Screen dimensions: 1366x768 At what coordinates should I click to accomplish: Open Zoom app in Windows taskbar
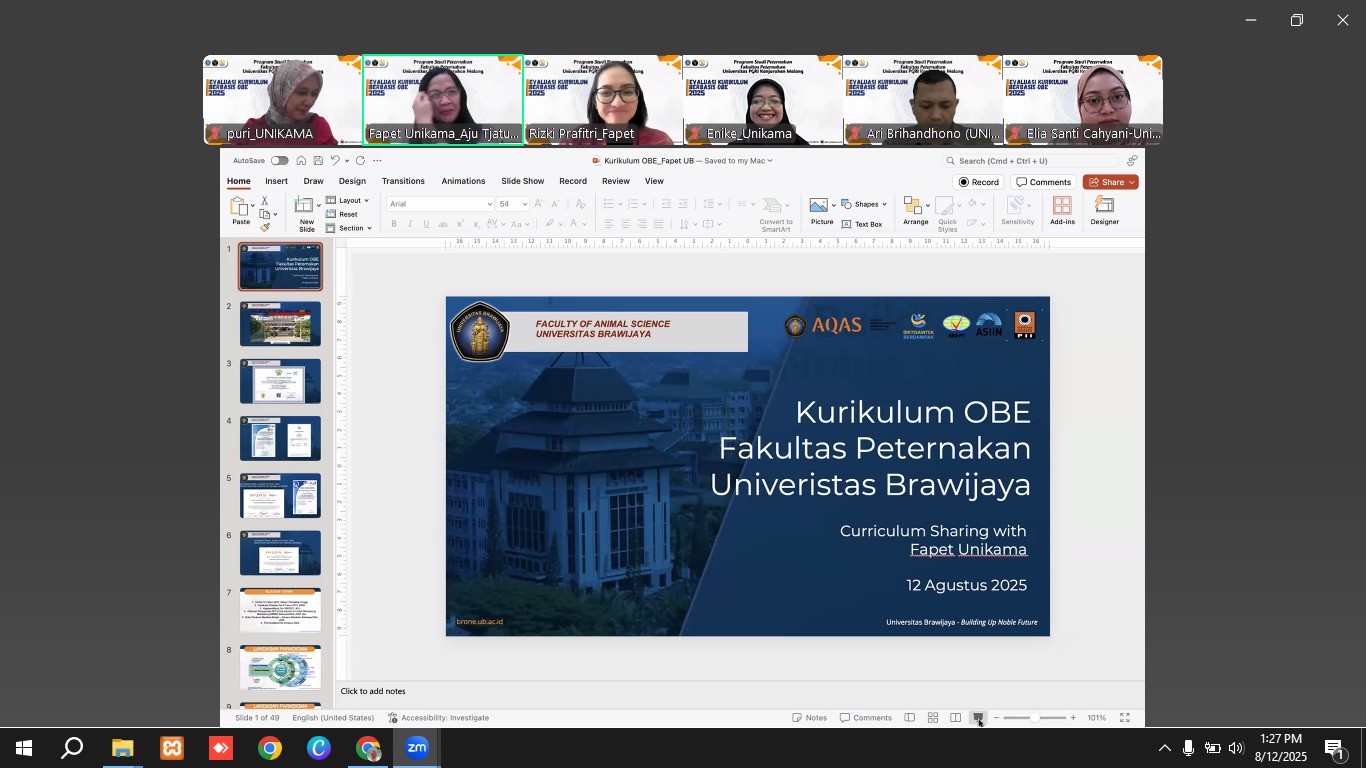coord(417,748)
